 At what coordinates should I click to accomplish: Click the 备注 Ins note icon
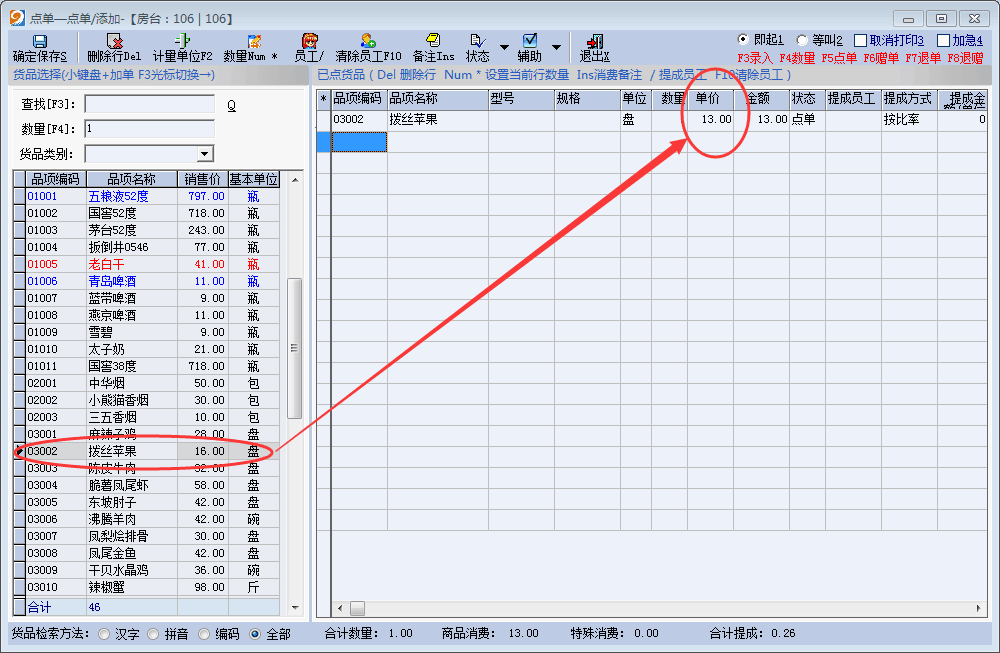click(x=433, y=42)
